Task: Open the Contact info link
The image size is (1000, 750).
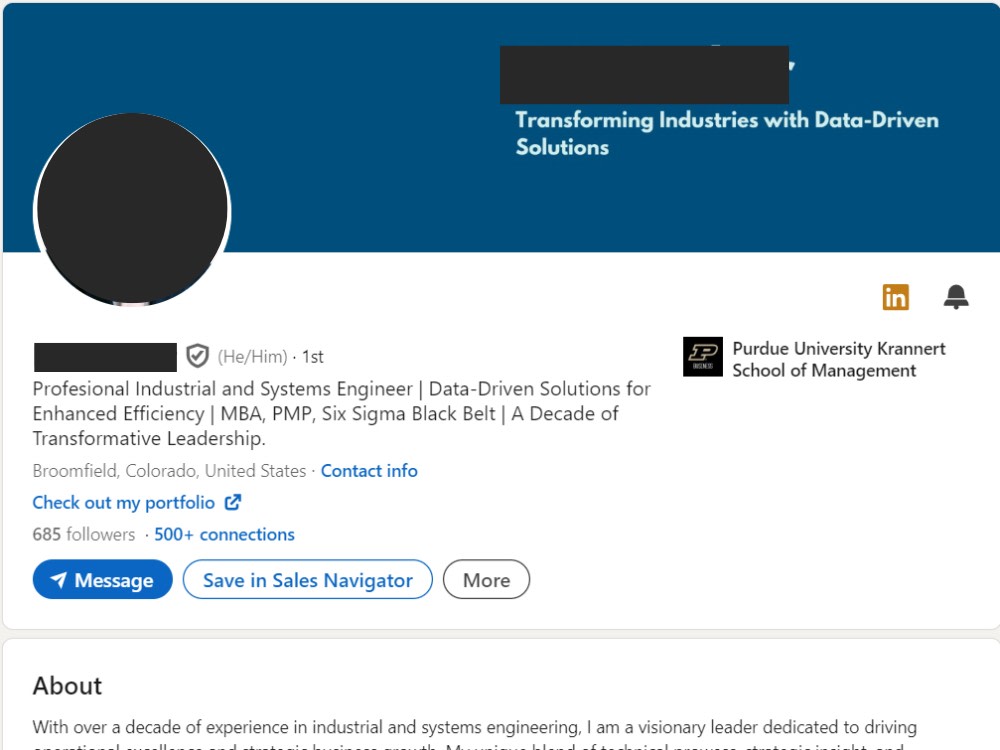Action: point(369,471)
